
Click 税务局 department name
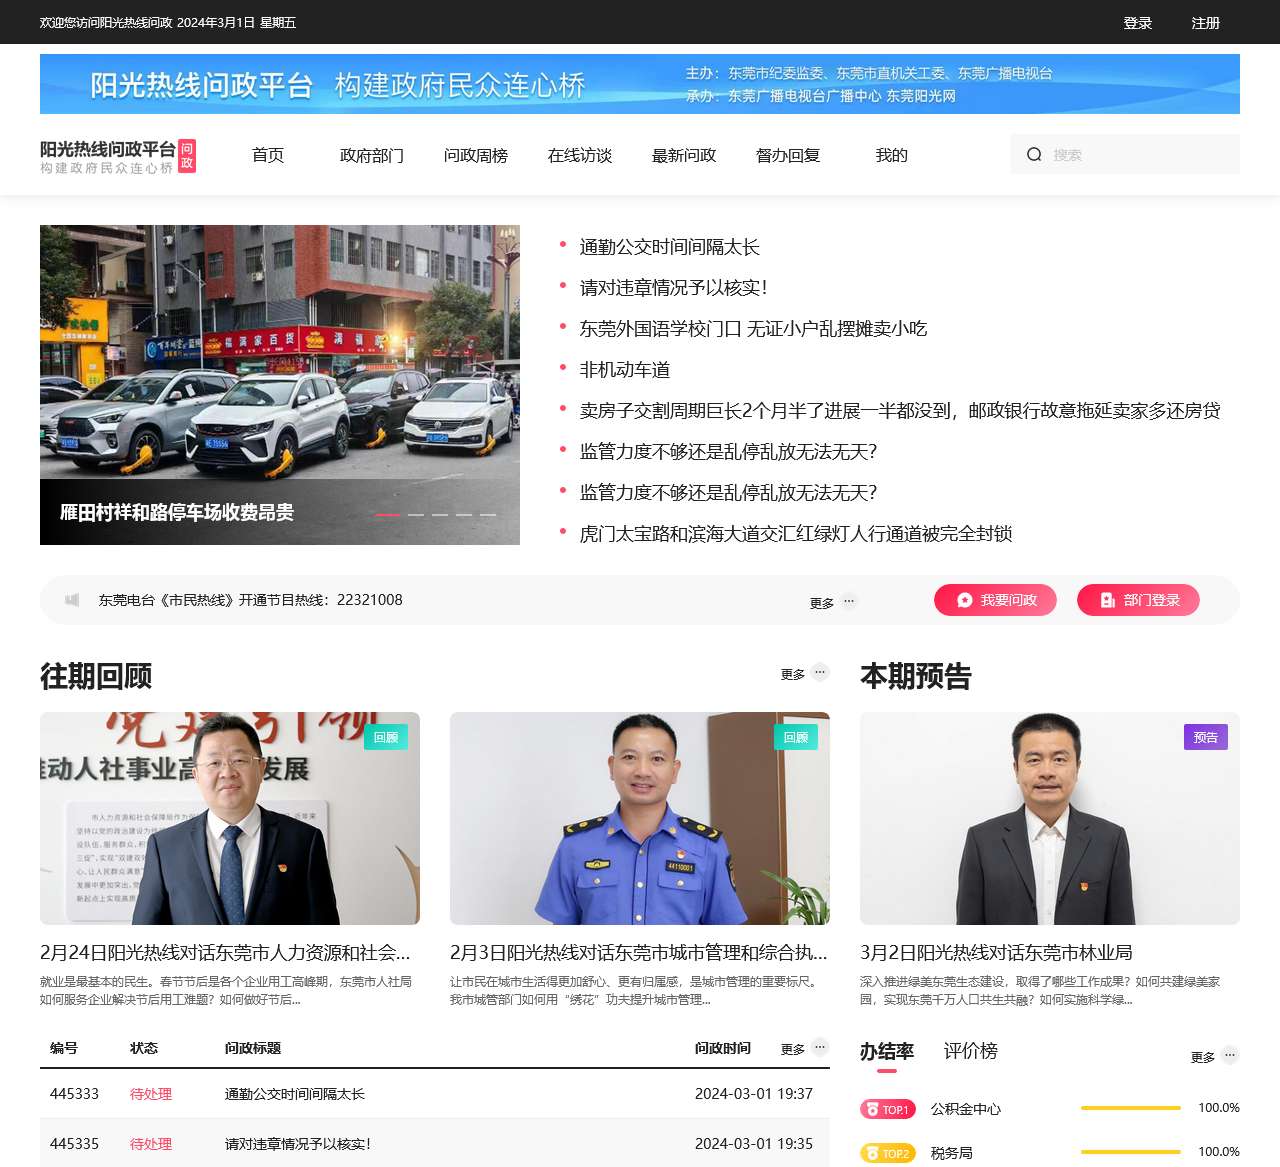[952, 1153]
